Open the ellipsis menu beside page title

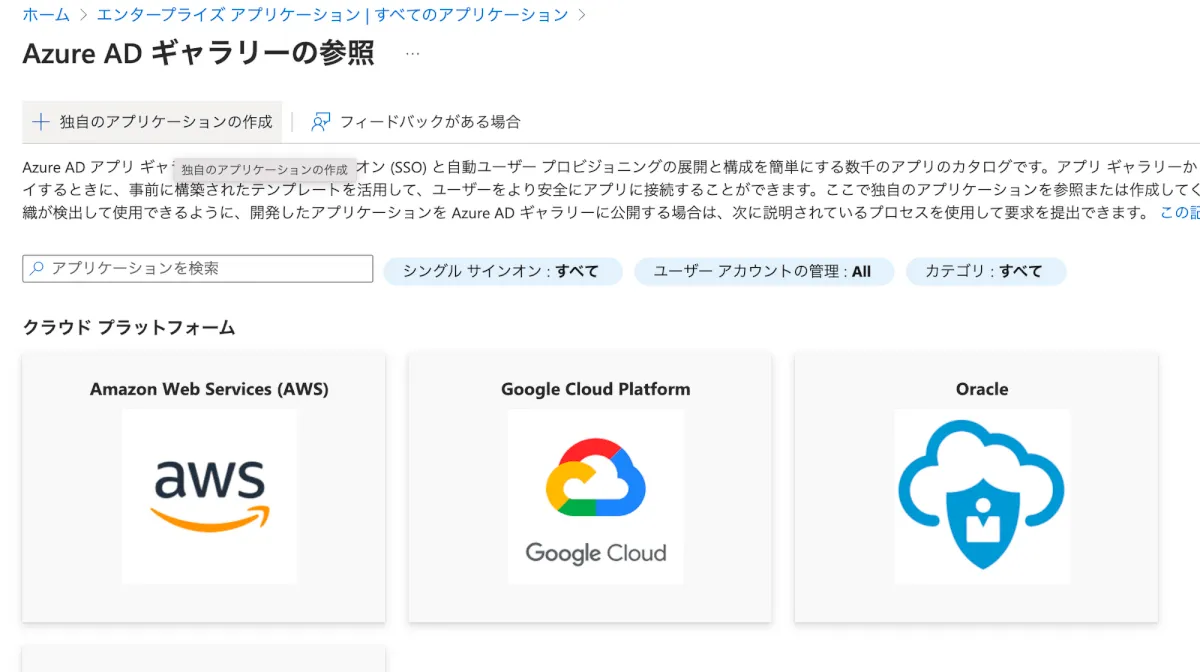pos(413,54)
